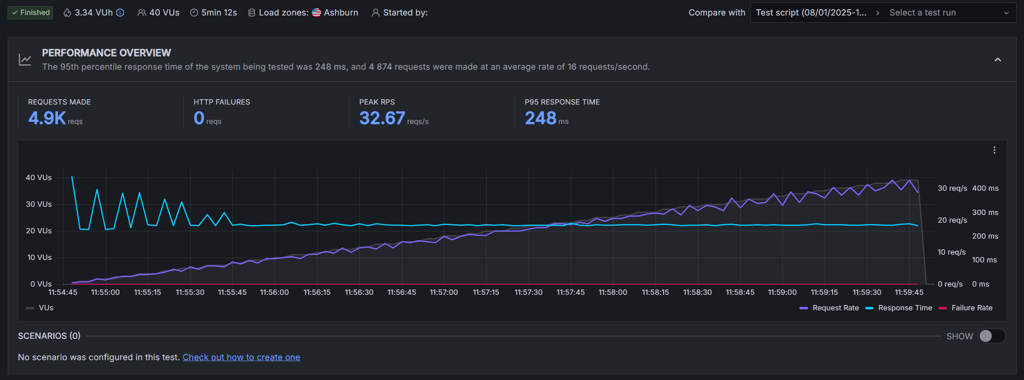1024x380 pixels.
Task: Toggle the Scenarios SHOW switch
Action: [992, 336]
